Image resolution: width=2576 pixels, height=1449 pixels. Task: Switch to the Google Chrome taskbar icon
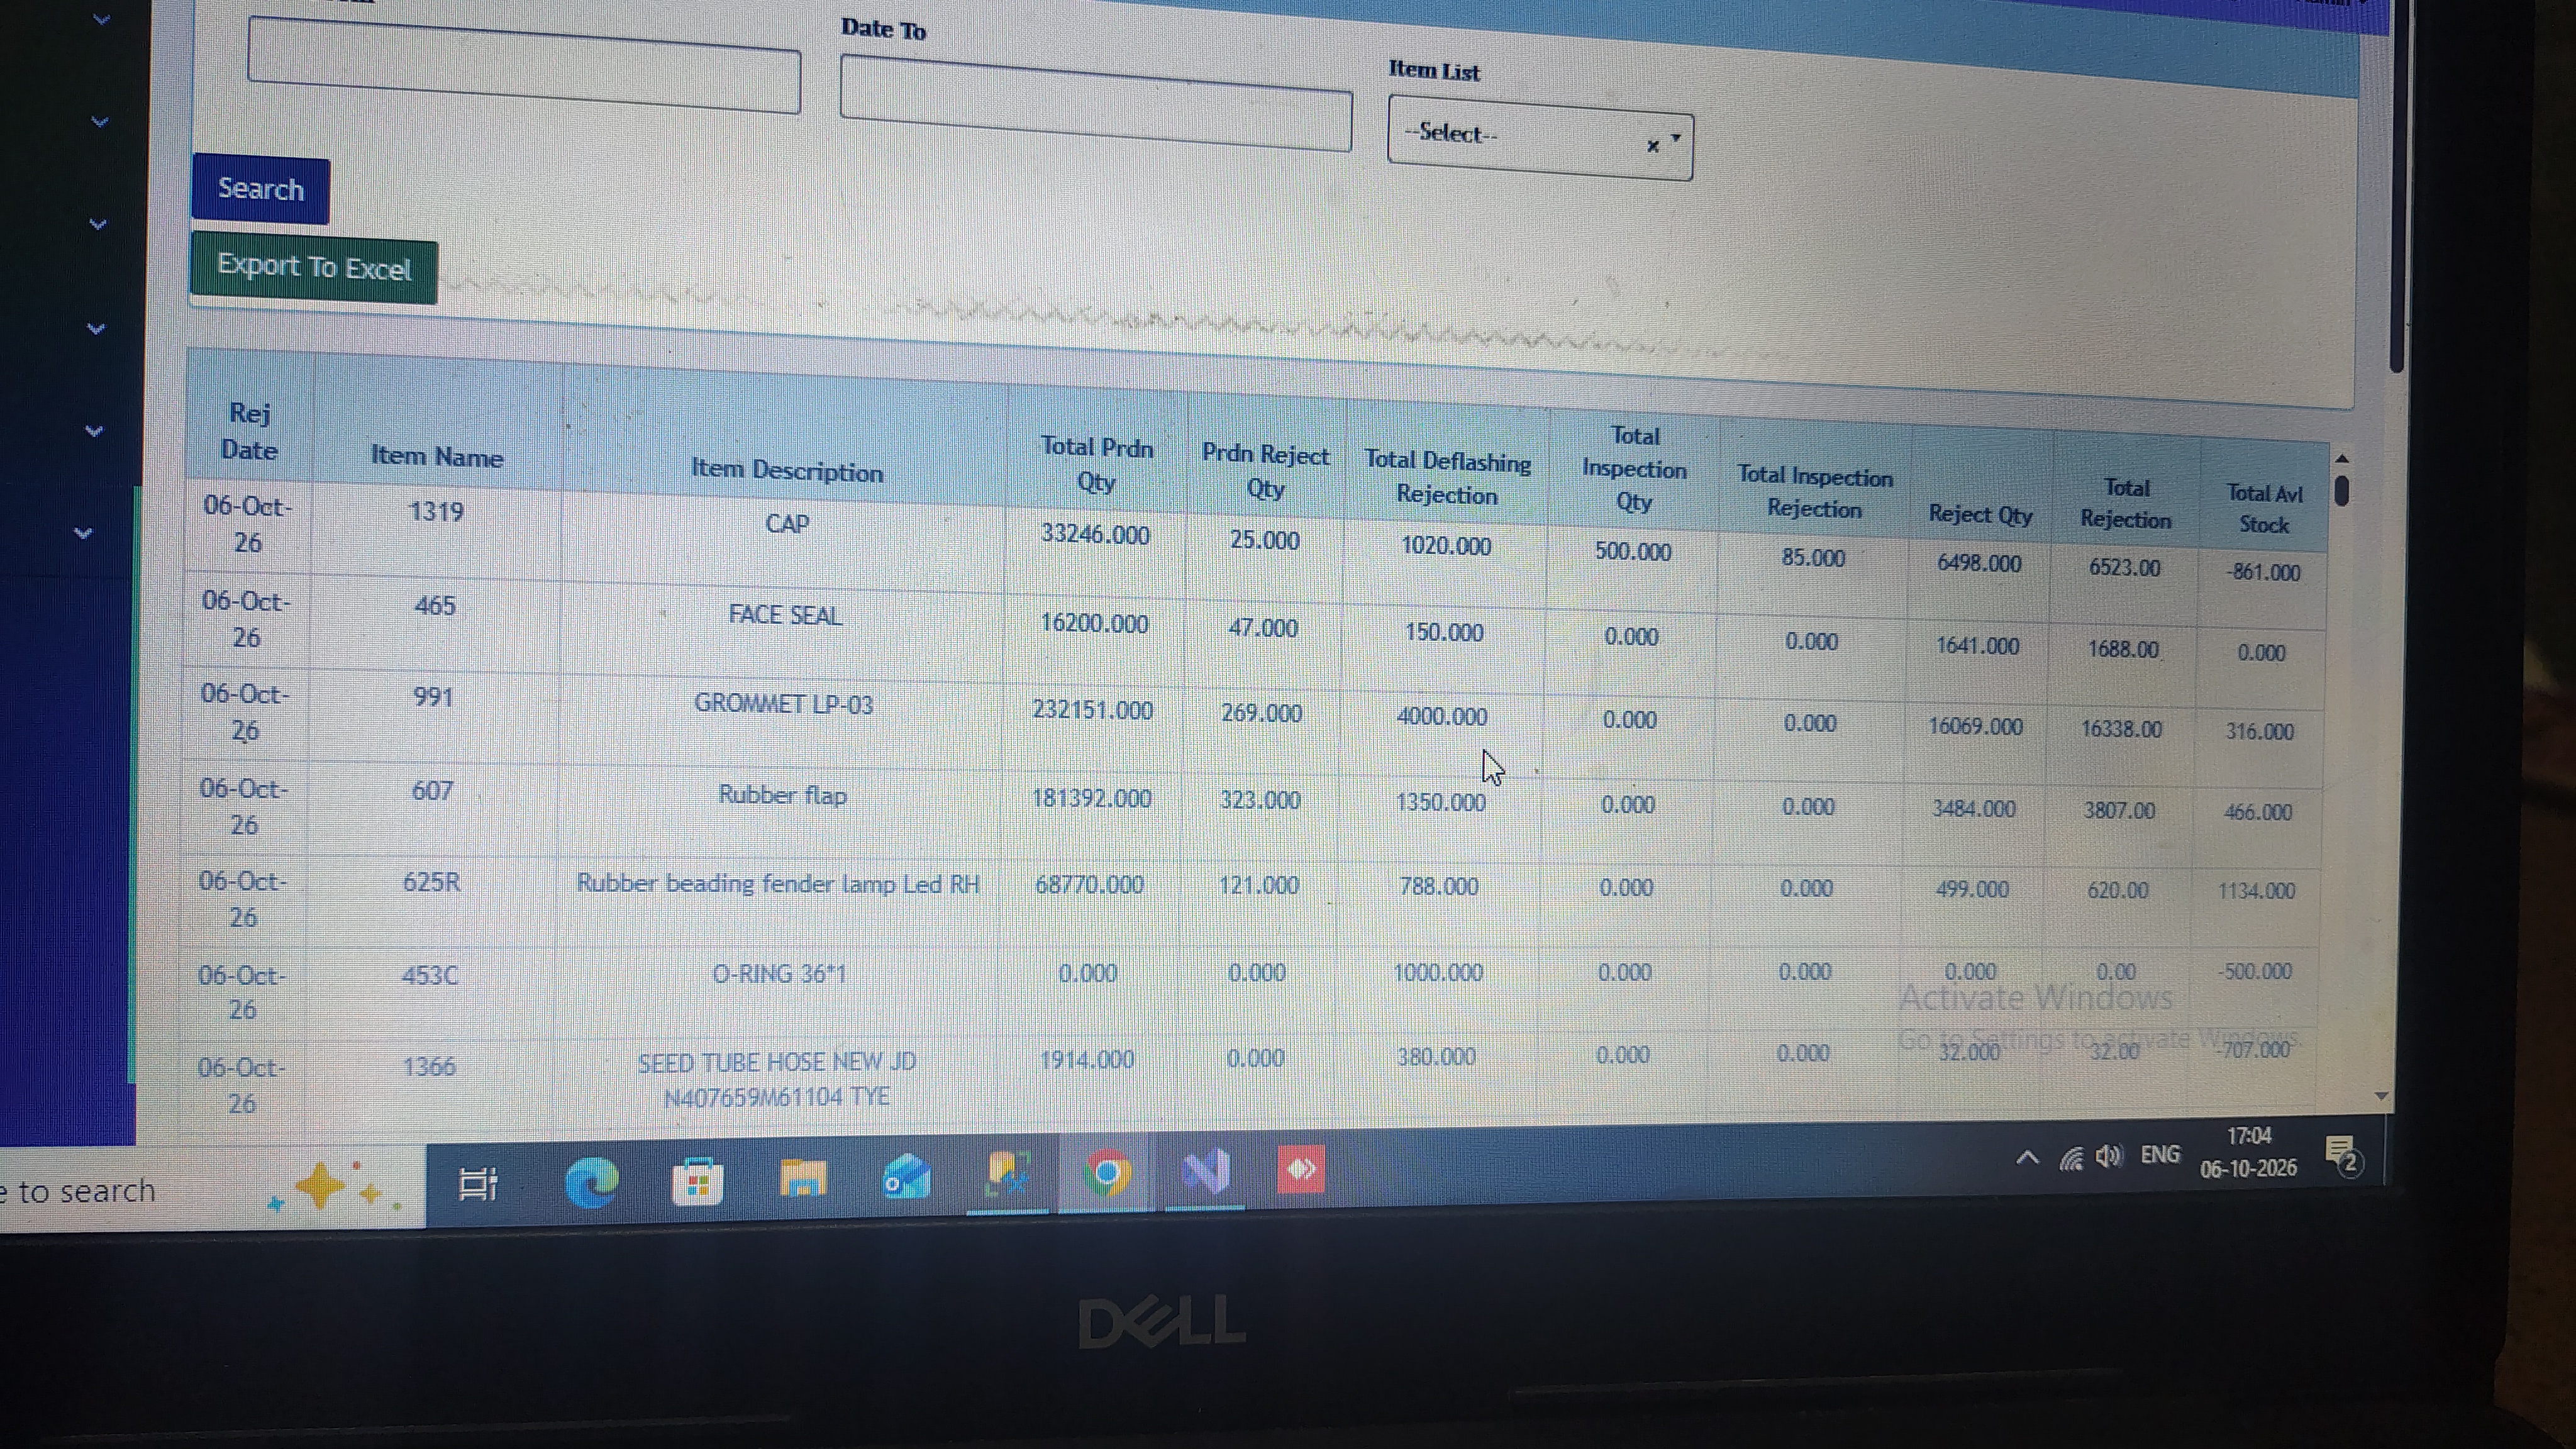pos(1106,1173)
